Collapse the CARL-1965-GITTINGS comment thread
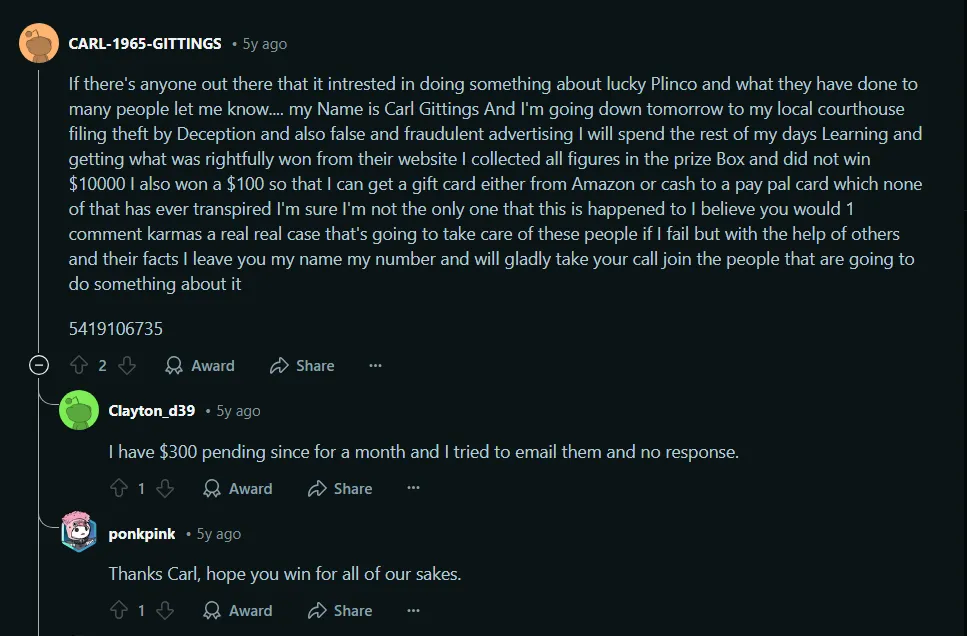The width and height of the screenshot is (967, 636). point(39,365)
